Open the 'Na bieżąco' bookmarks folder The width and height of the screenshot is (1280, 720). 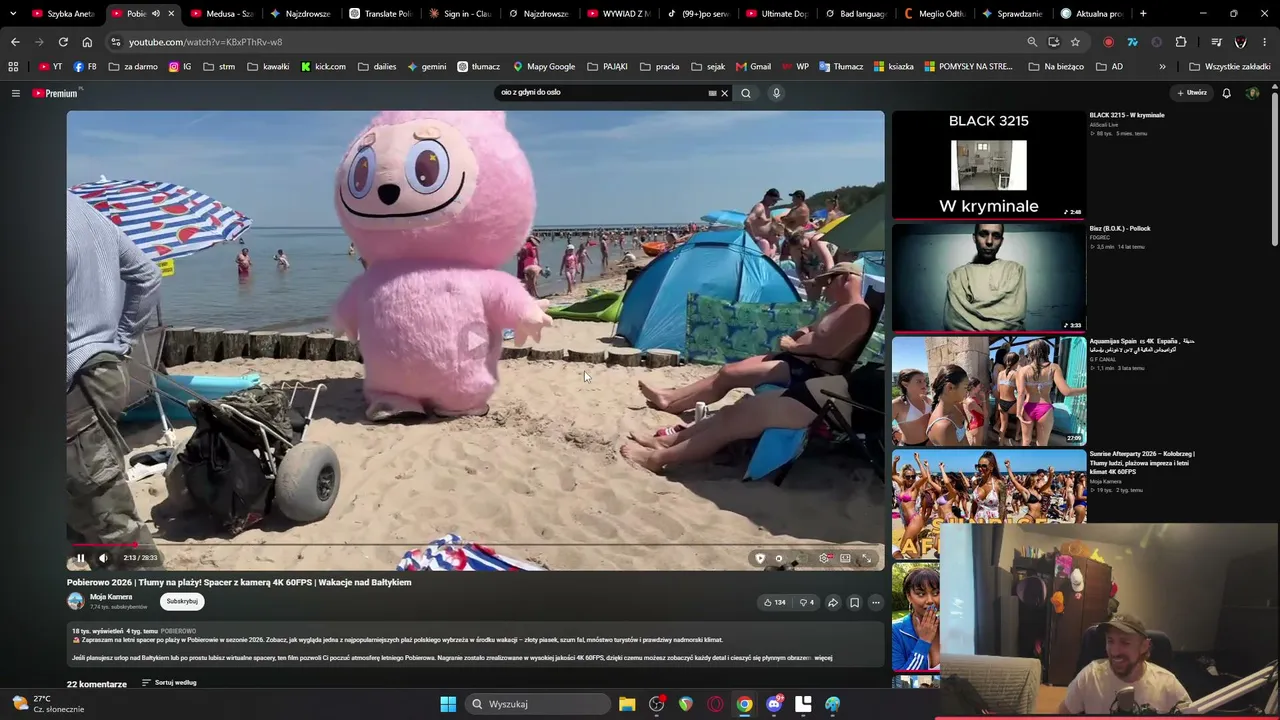1056,67
